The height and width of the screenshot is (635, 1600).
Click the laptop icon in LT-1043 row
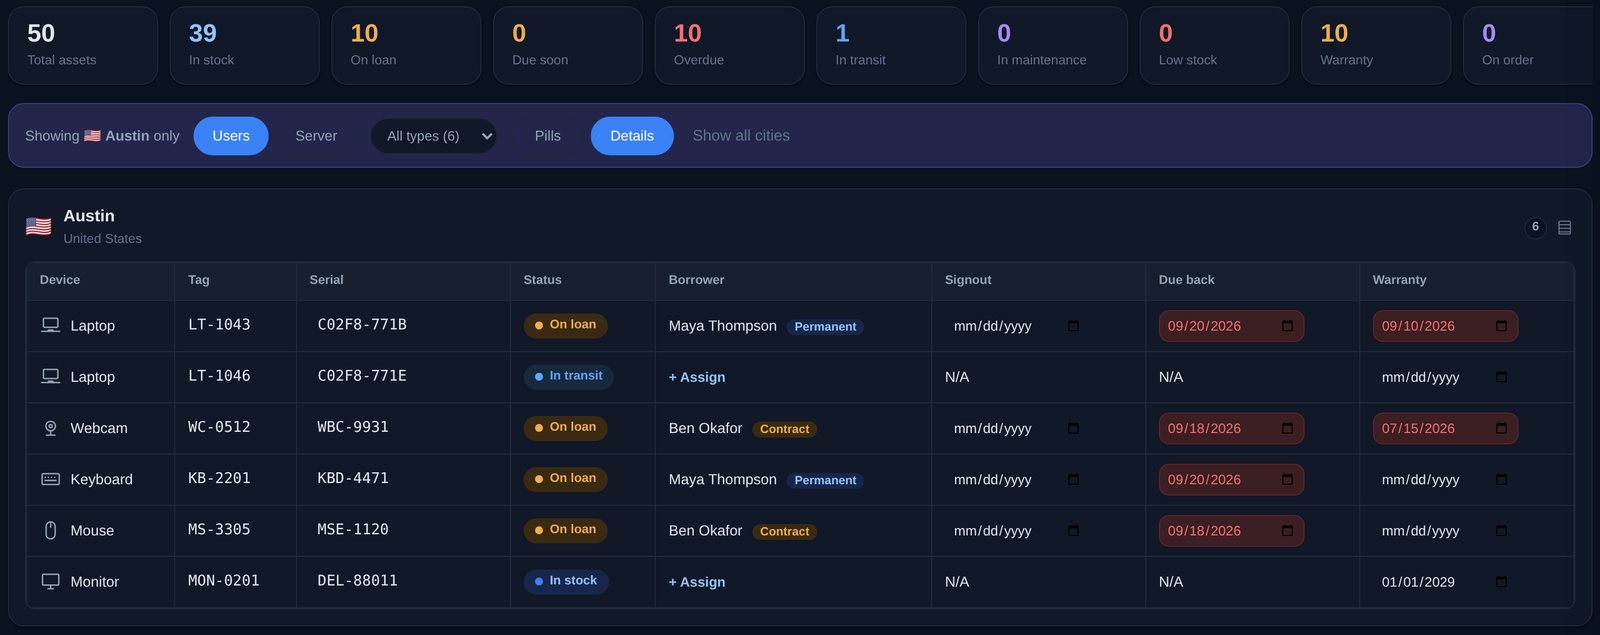(50, 325)
